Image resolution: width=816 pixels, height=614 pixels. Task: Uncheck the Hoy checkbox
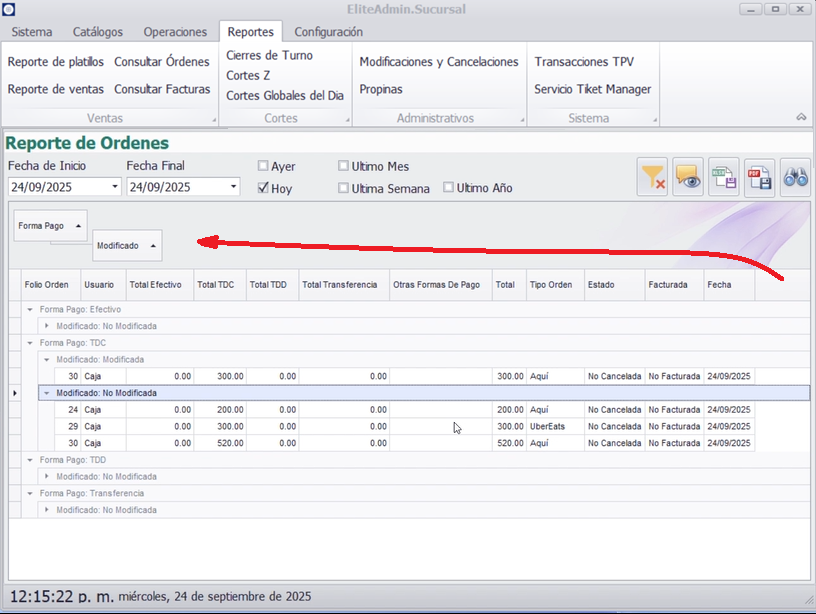point(263,188)
